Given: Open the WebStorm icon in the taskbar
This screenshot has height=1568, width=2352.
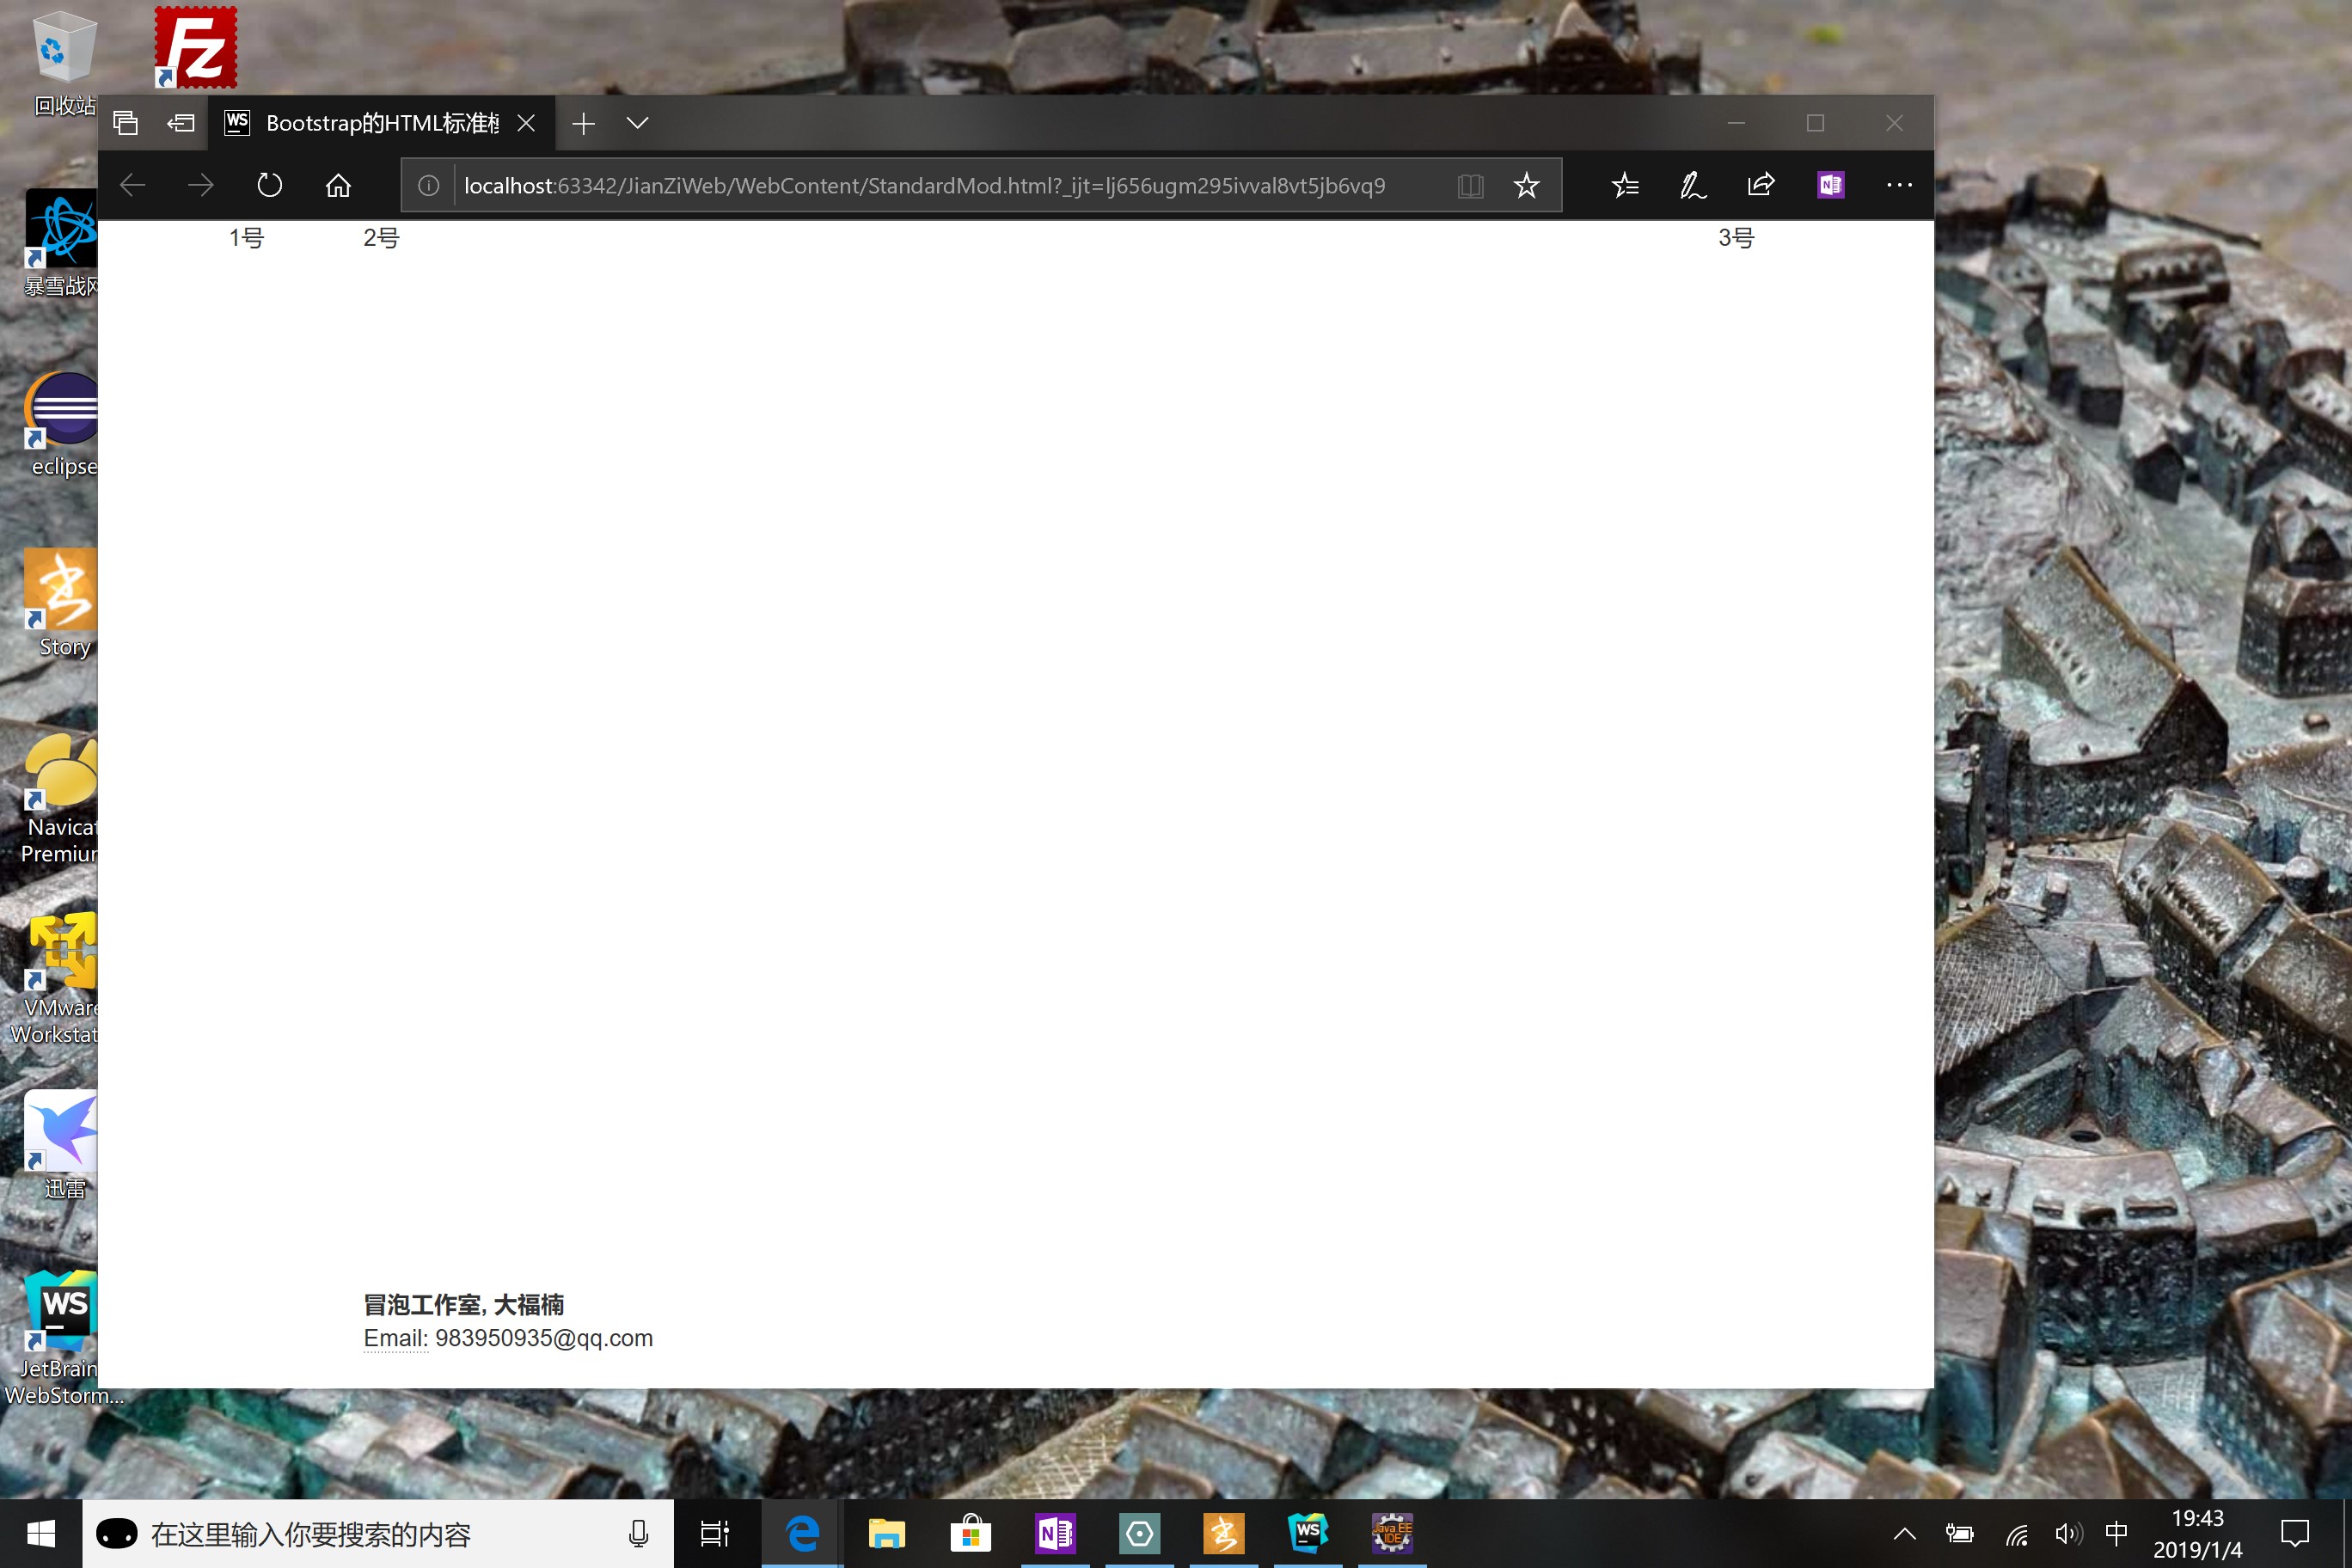Looking at the screenshot, I should click(1307, 1533).
